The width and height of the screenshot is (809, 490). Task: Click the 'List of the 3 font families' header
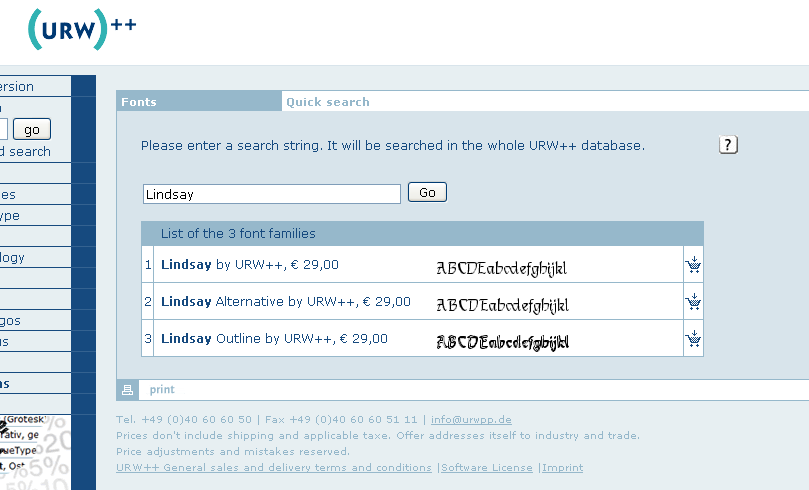click(x=238, y=234)
